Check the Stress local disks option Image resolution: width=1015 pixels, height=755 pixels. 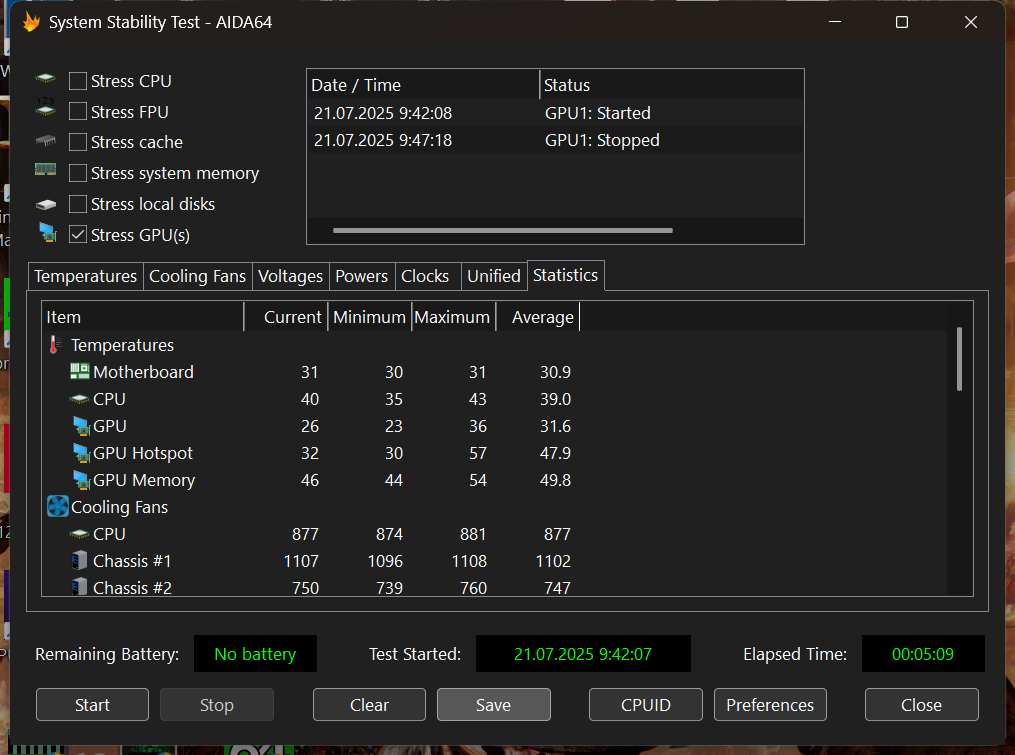click(x=78, y=204)
